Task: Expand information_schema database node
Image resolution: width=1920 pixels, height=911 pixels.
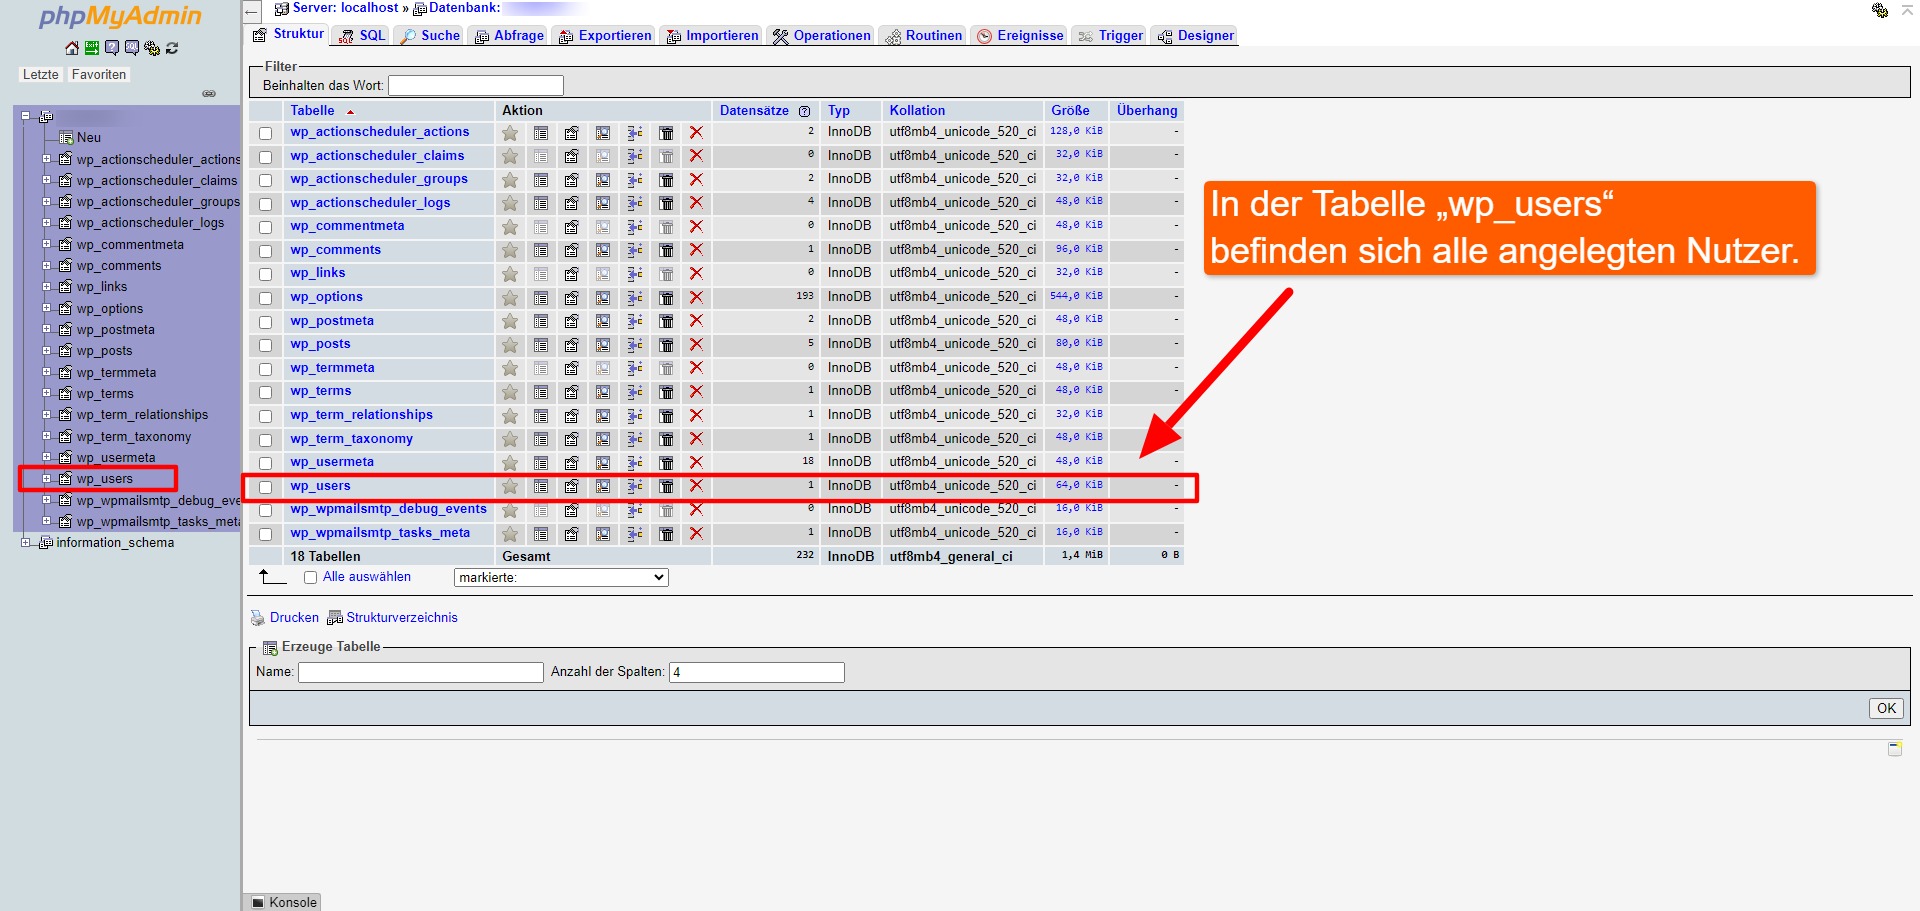Action: 26,543
